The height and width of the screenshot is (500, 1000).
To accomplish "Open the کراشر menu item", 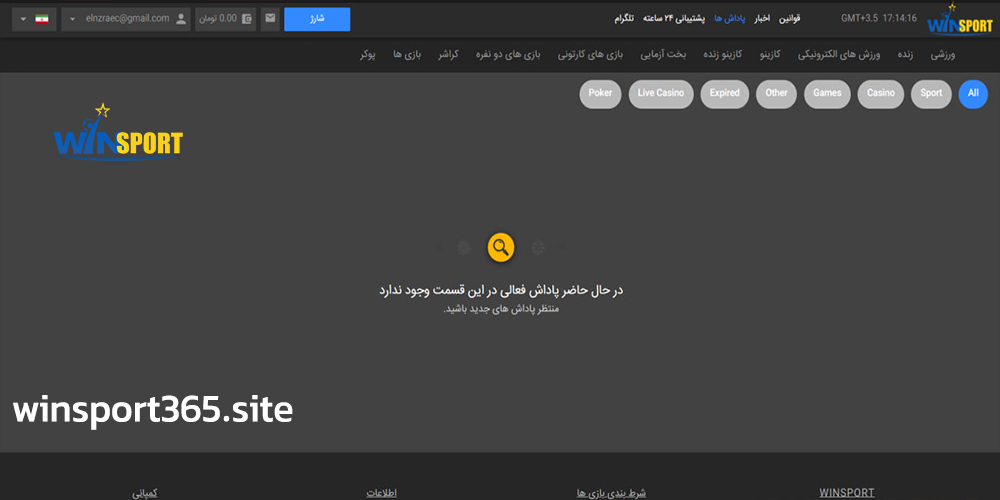I will pos(448,55).
